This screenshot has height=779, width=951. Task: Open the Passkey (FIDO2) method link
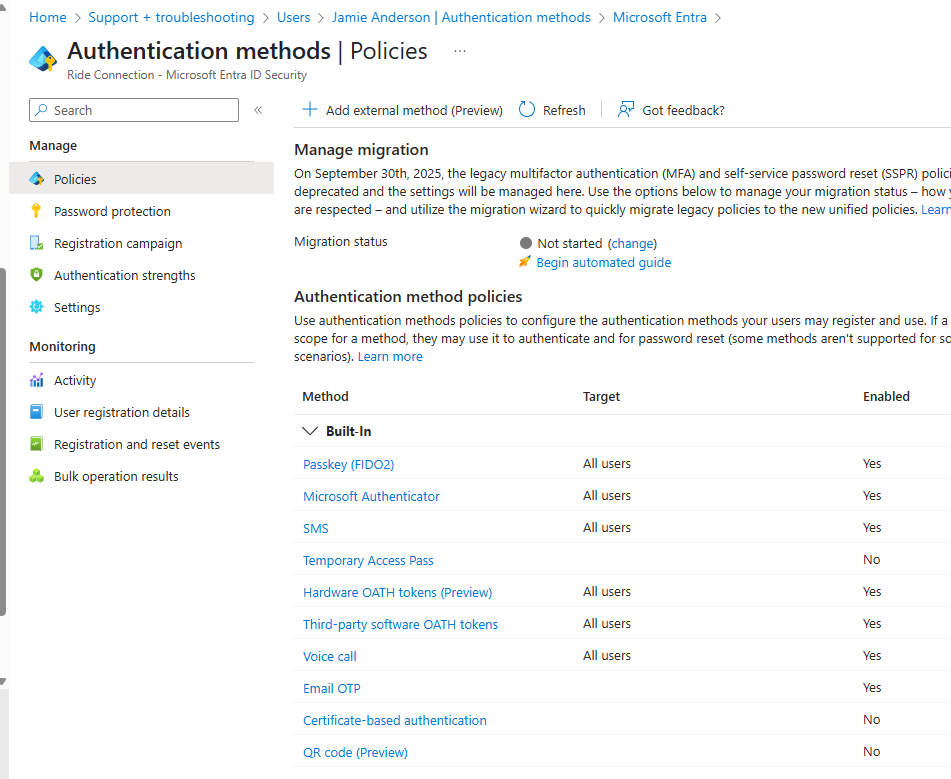click(x=348, y=464)
